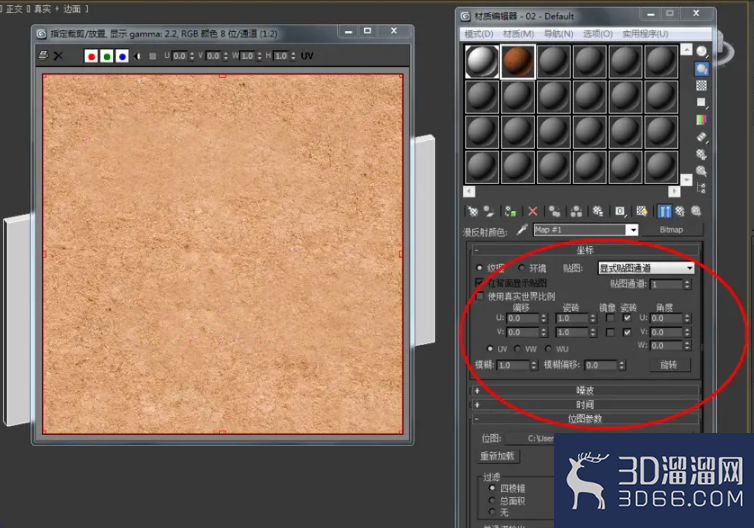Expand the 时间 rollout
Image resolution: width=754 pixels, height=528 pixels.
coord(585,404)
